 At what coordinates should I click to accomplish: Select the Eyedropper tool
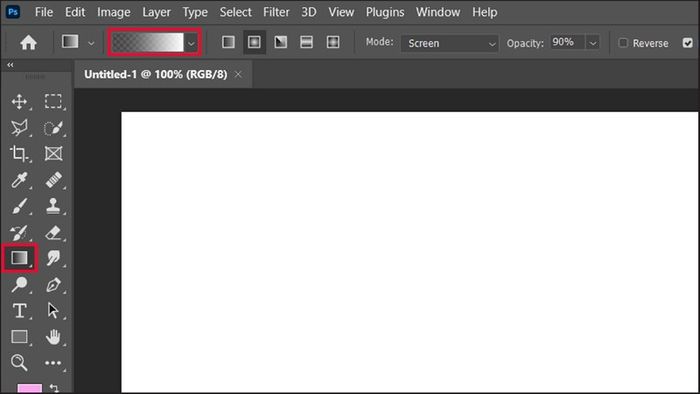pyautogui.click(x=19, y=180)
